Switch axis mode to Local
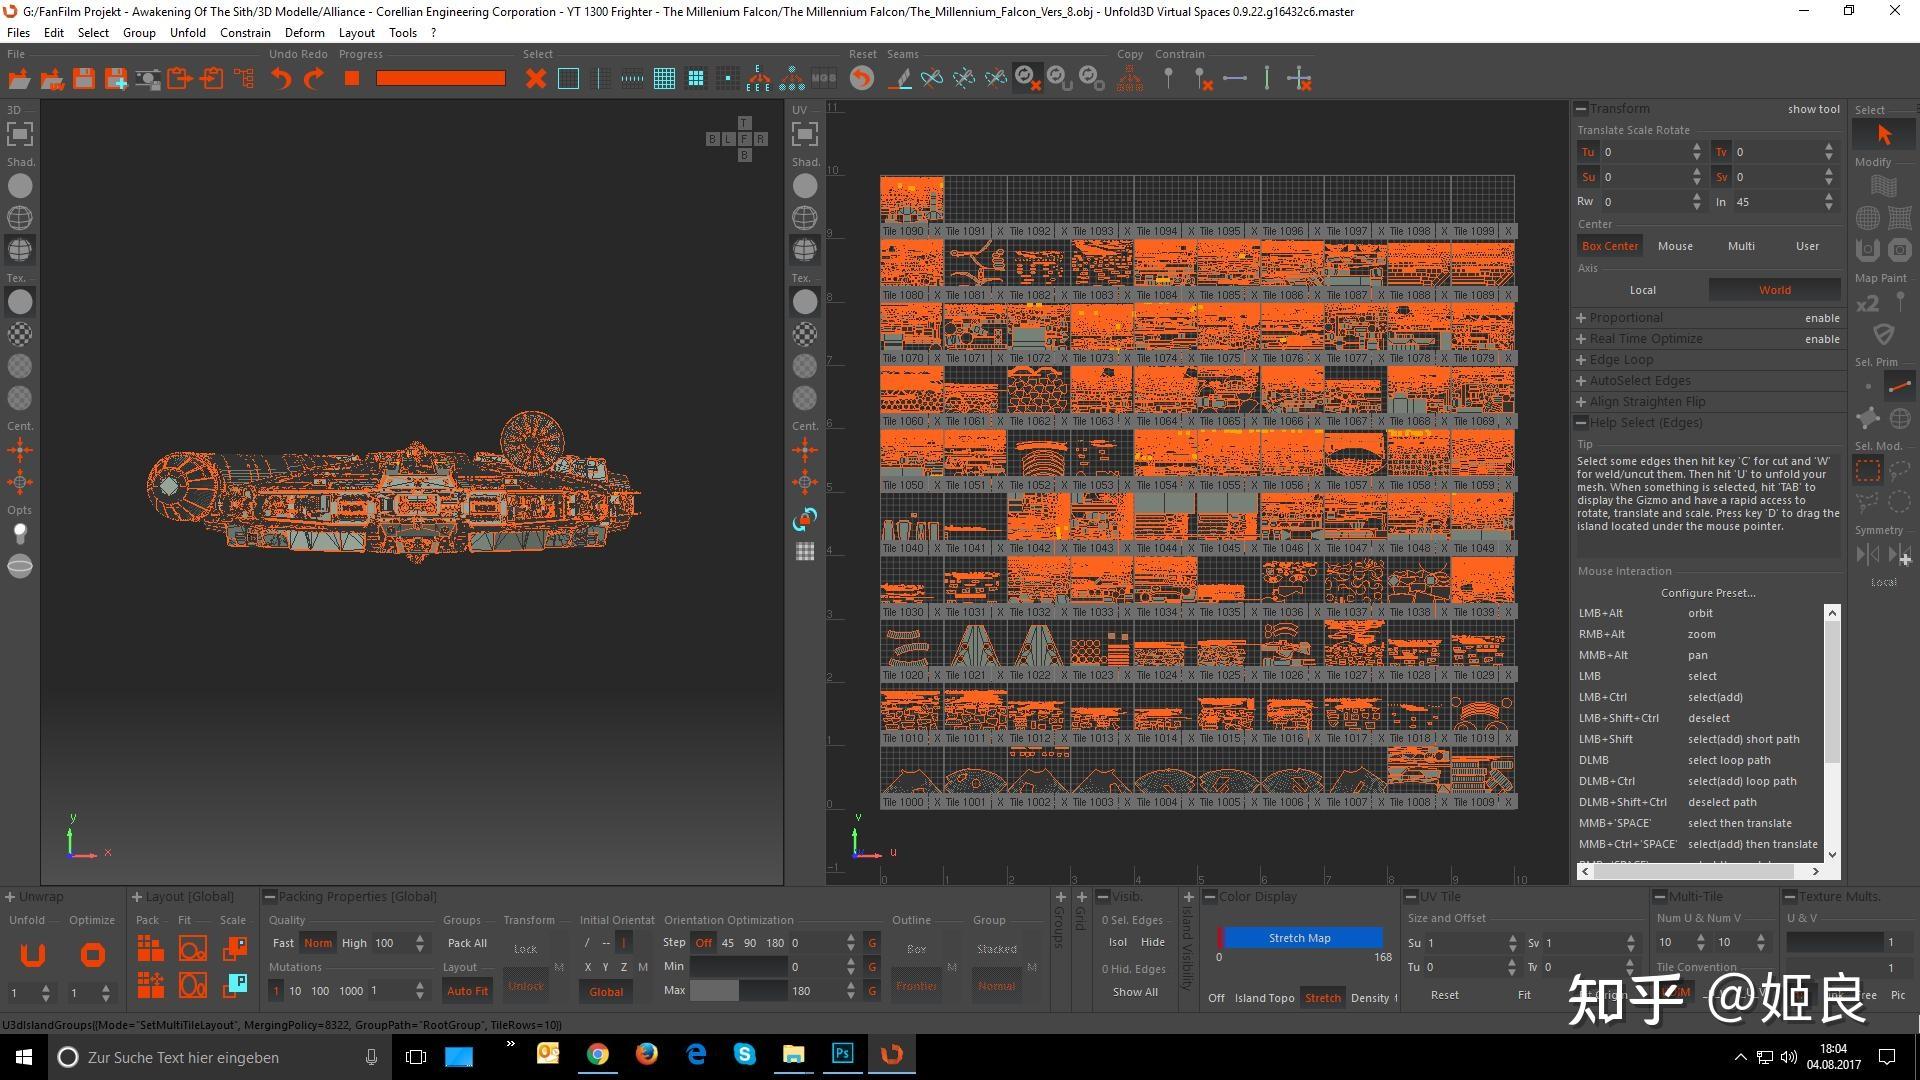Screen dimensions: 1920x1080 point(1642,290)
